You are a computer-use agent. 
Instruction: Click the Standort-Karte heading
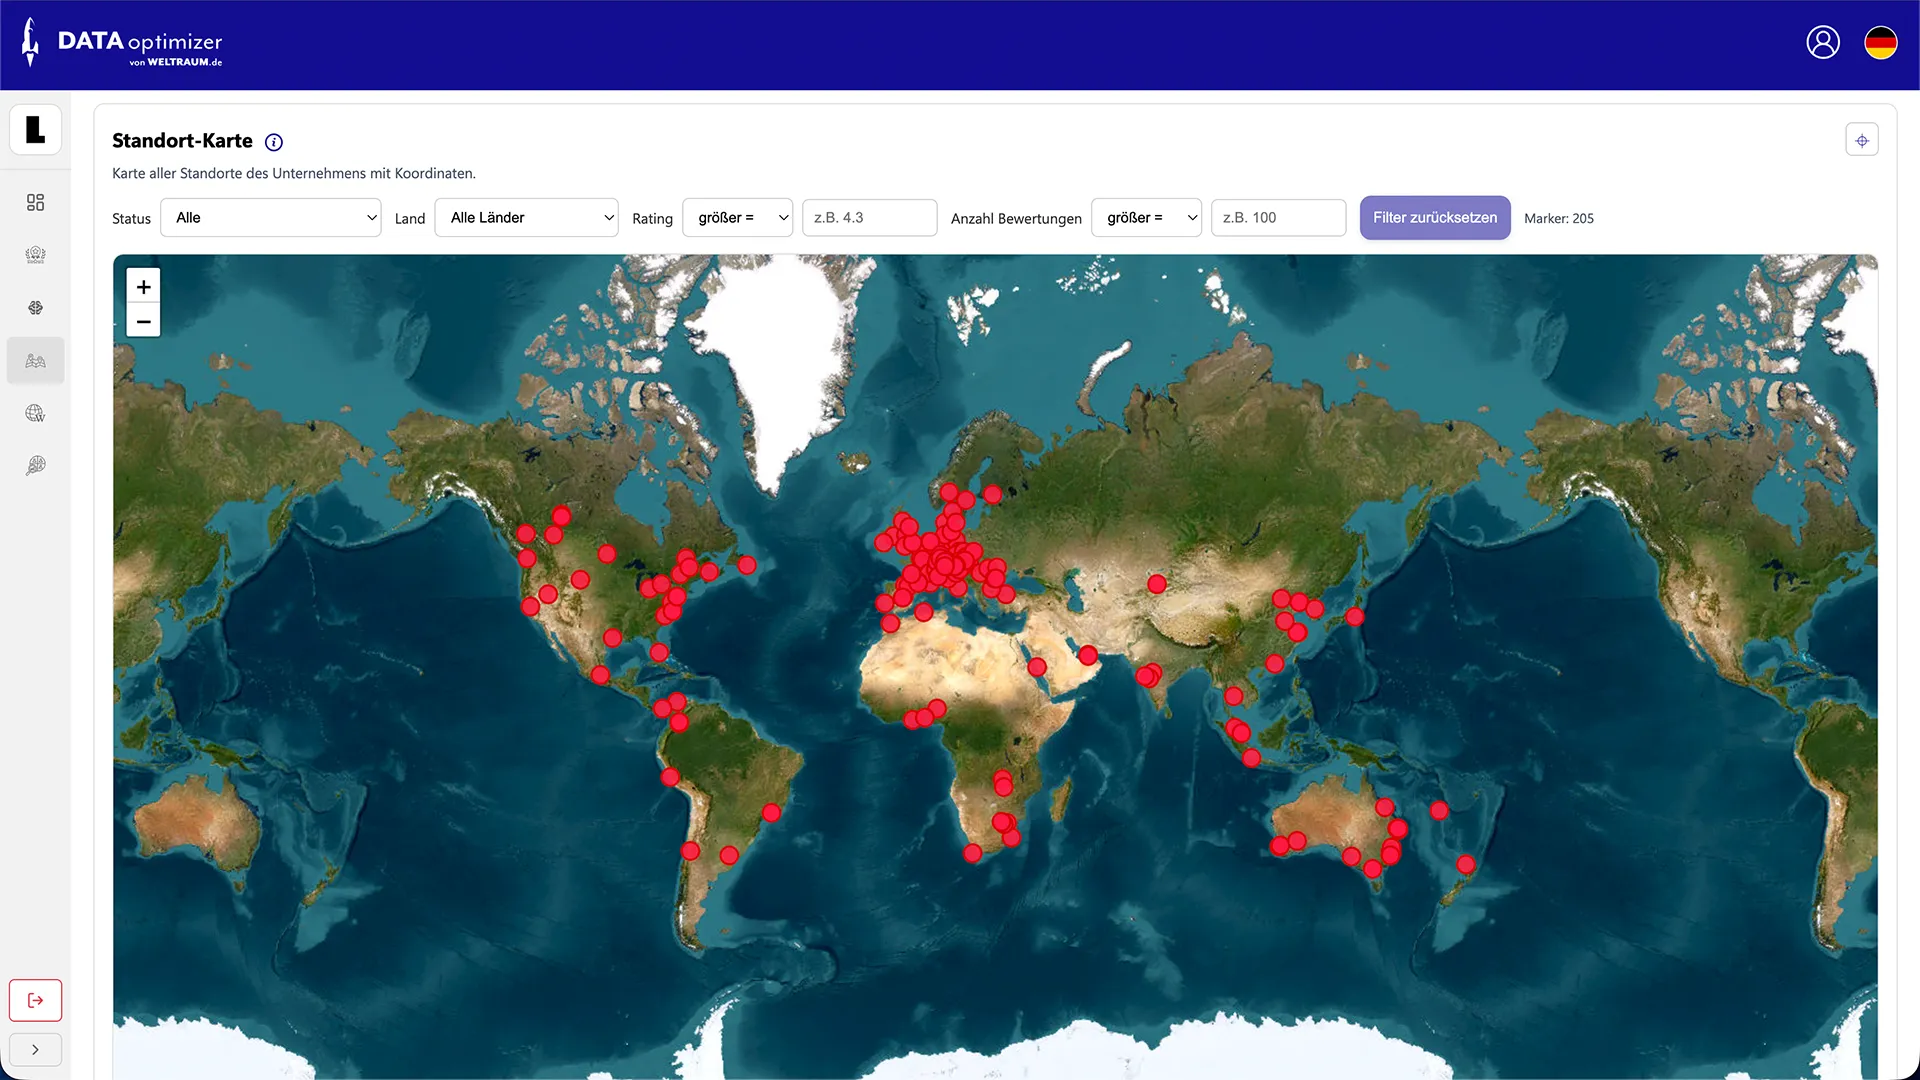pyautogui.click(x=182, y=141)
